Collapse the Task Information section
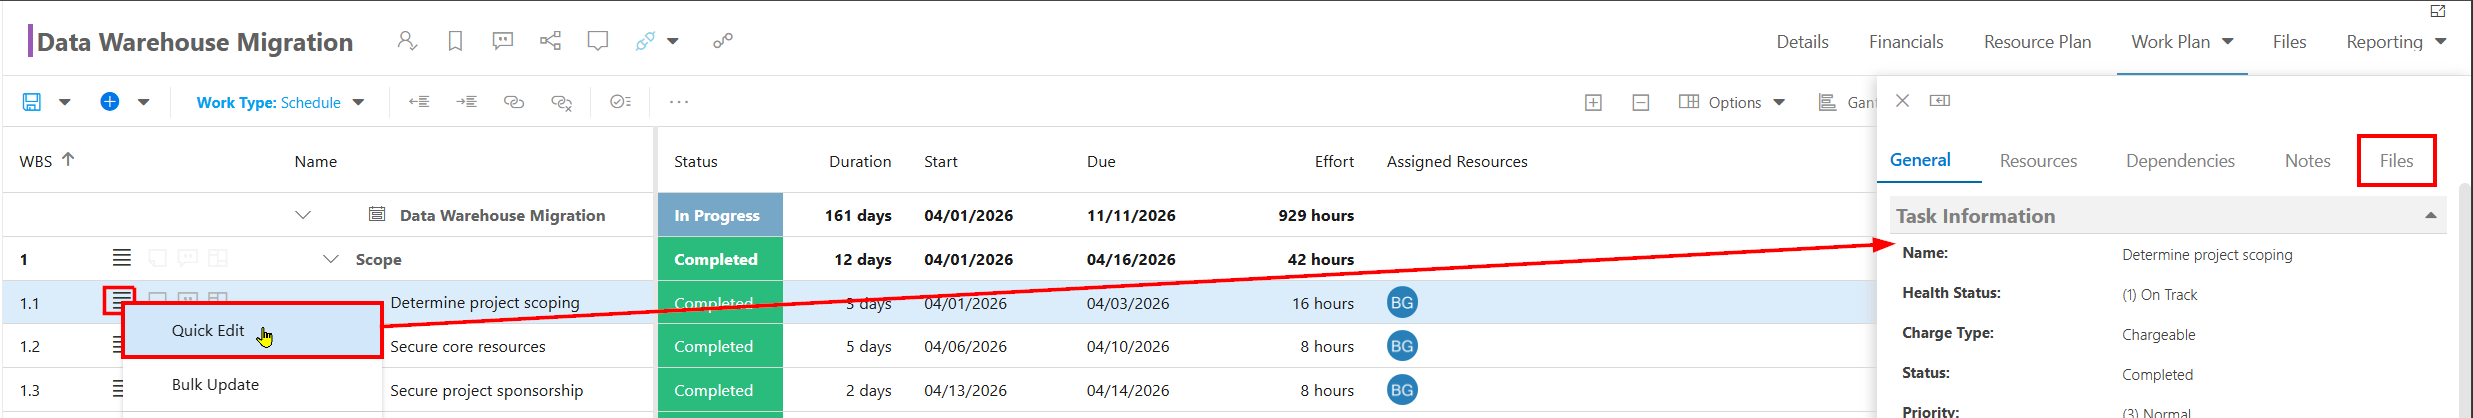 [2430, 216]
